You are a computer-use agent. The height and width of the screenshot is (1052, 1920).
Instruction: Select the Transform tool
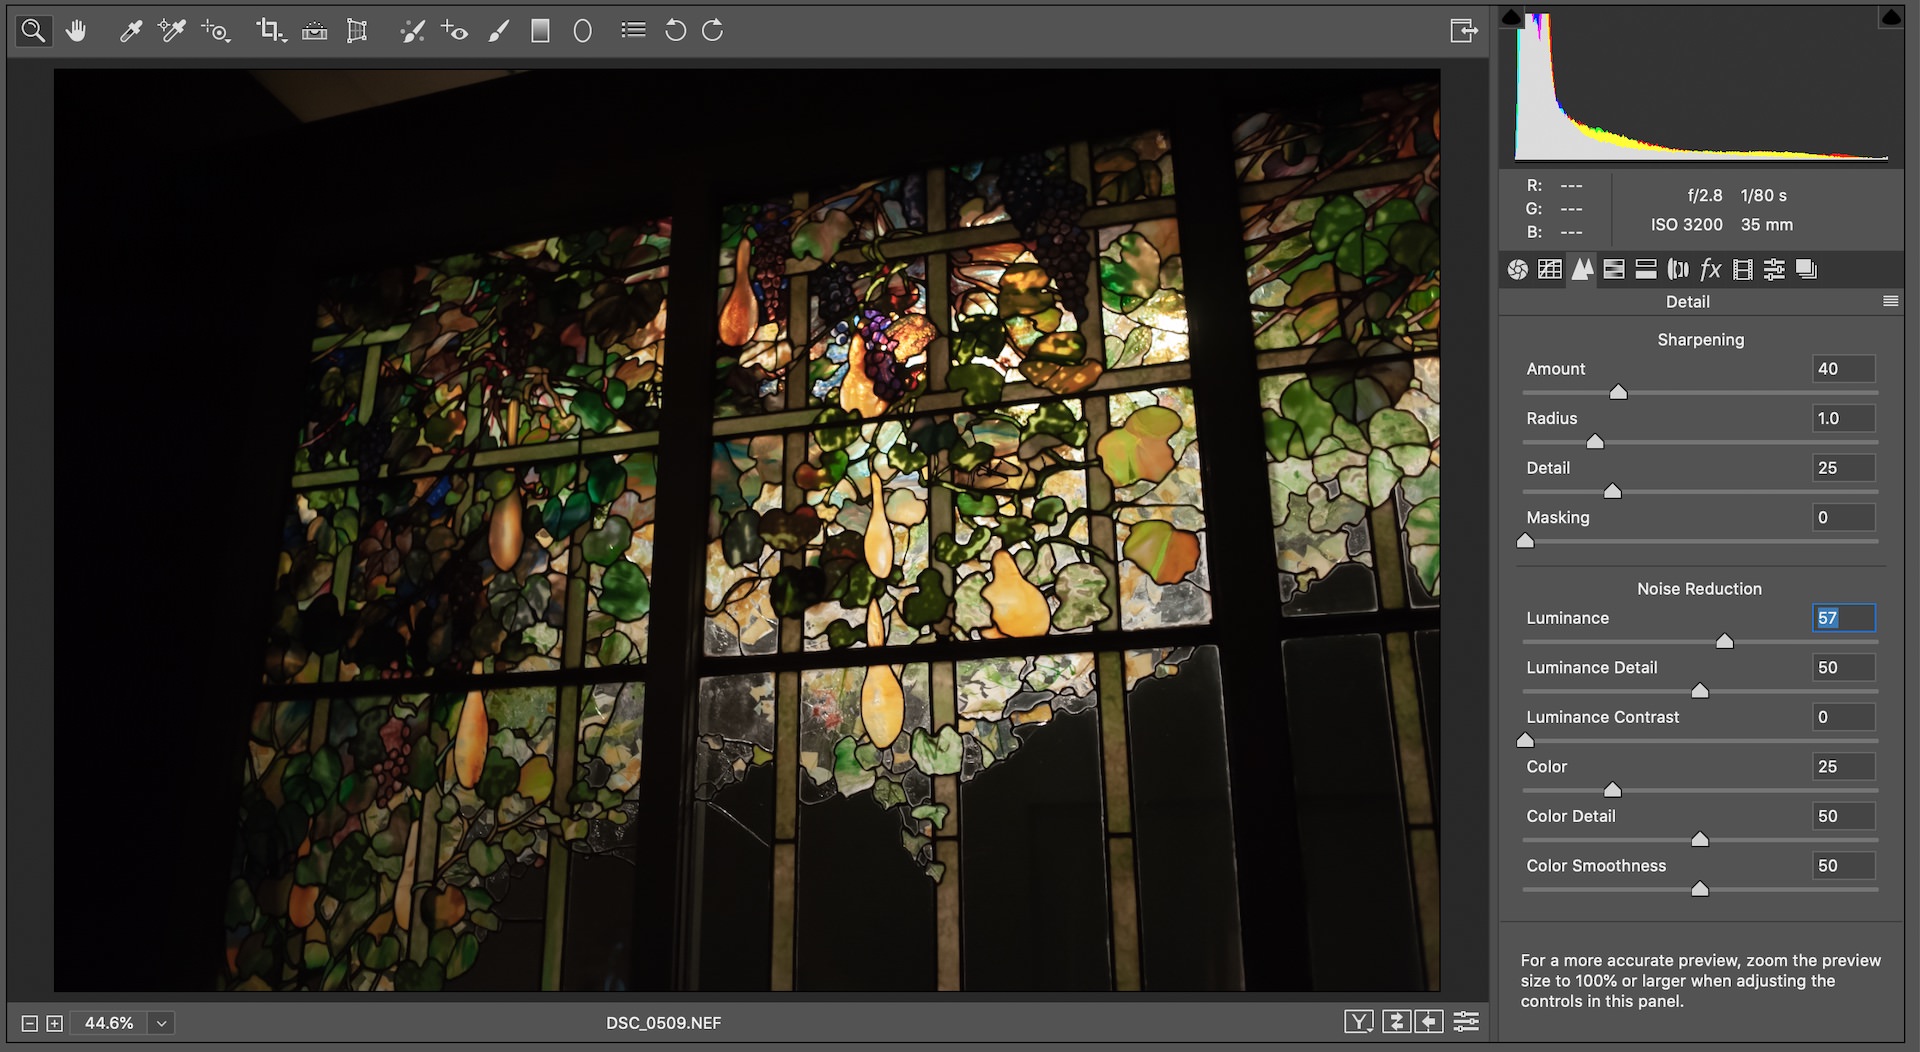[357, 31]
